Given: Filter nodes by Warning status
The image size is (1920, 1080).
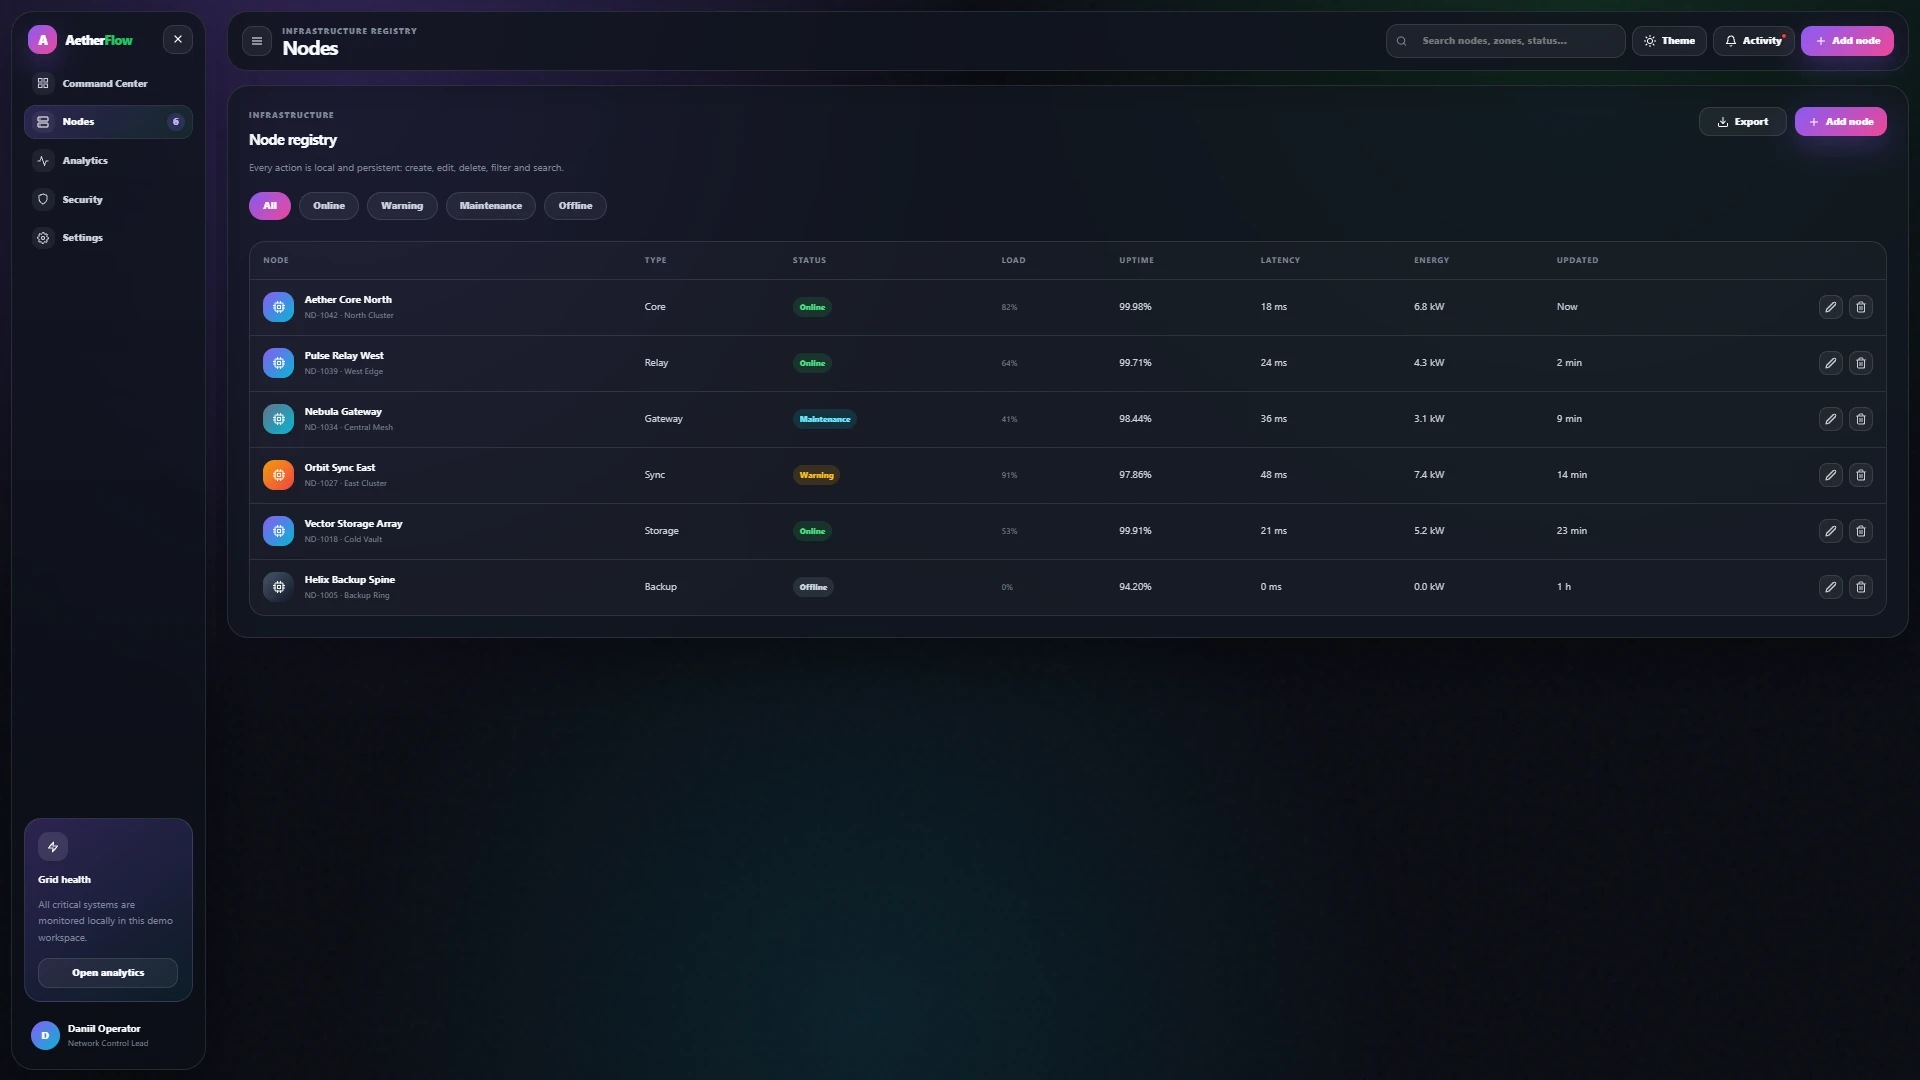Looking at the screenshot, I should (402, 206).
